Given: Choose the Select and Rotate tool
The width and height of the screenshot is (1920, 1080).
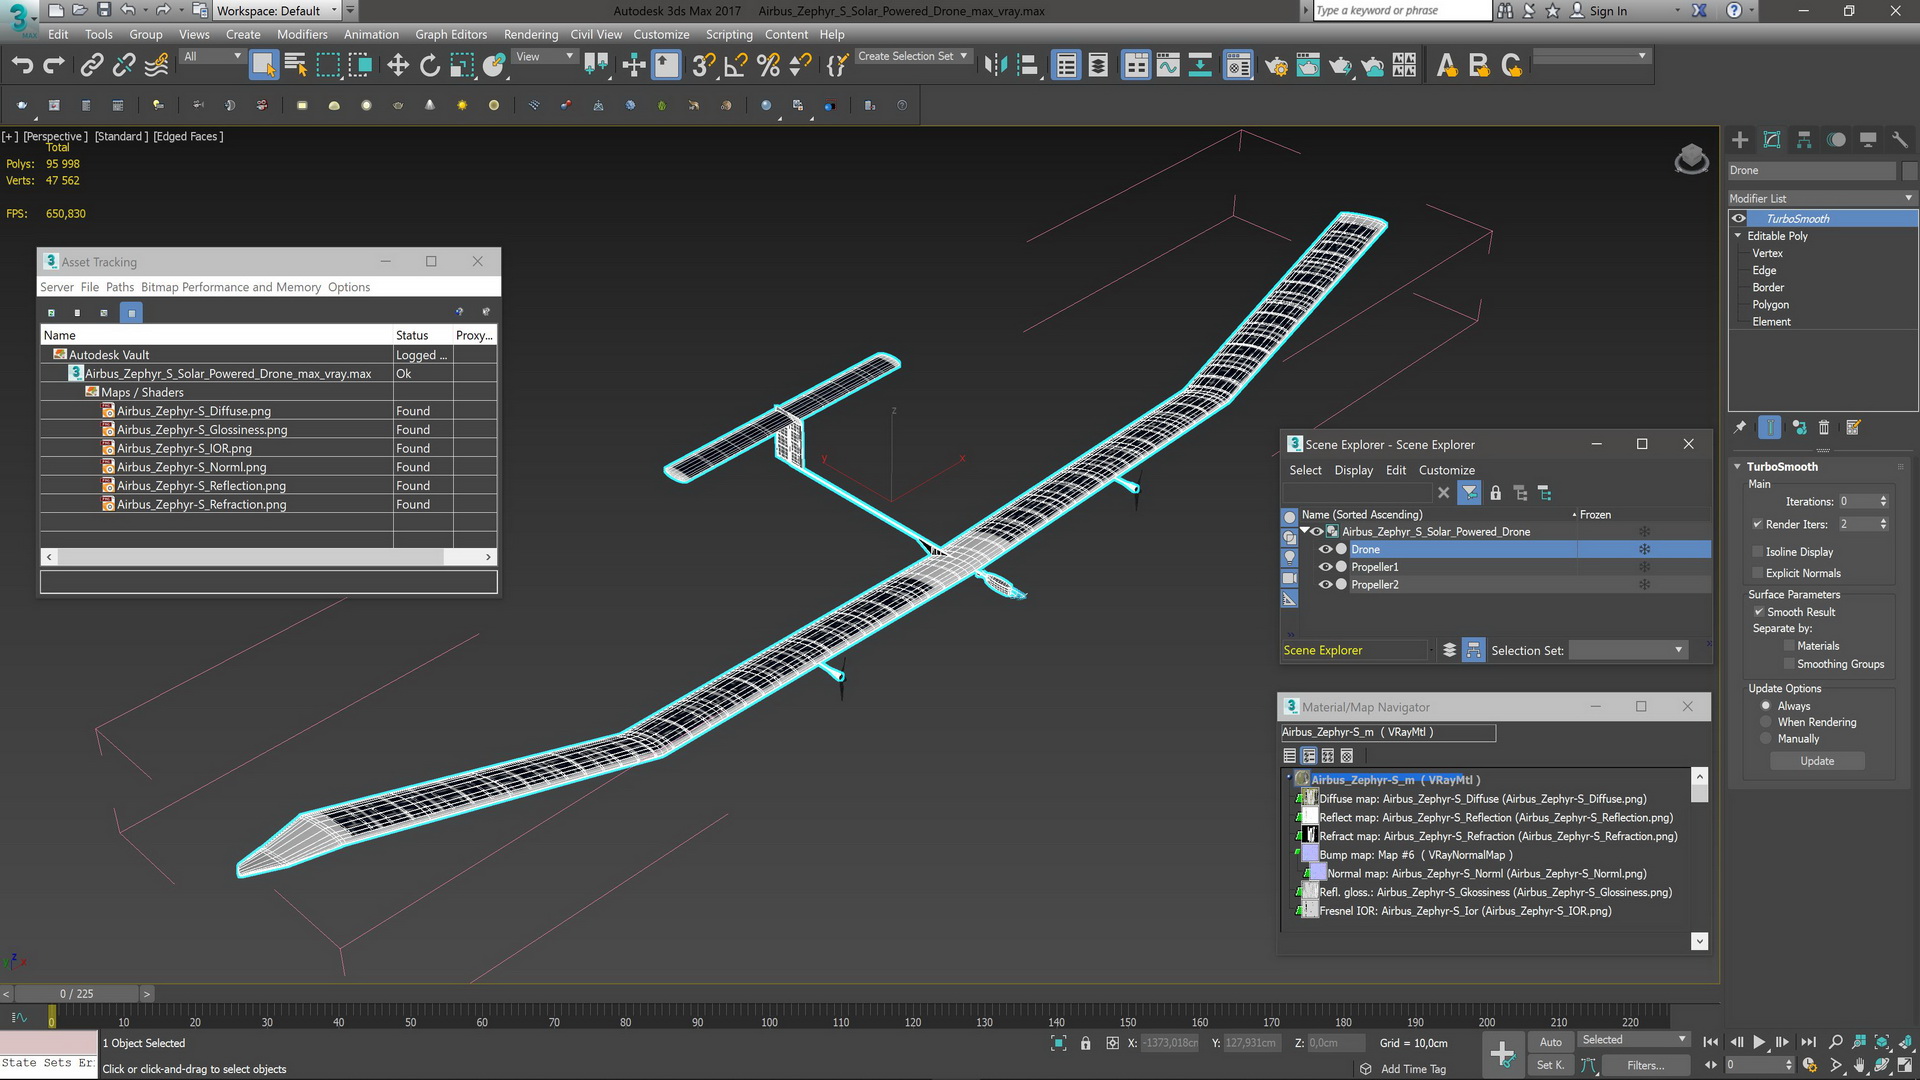Looking at the screenshot, I should pyautogui.click(x=430, y=66).
